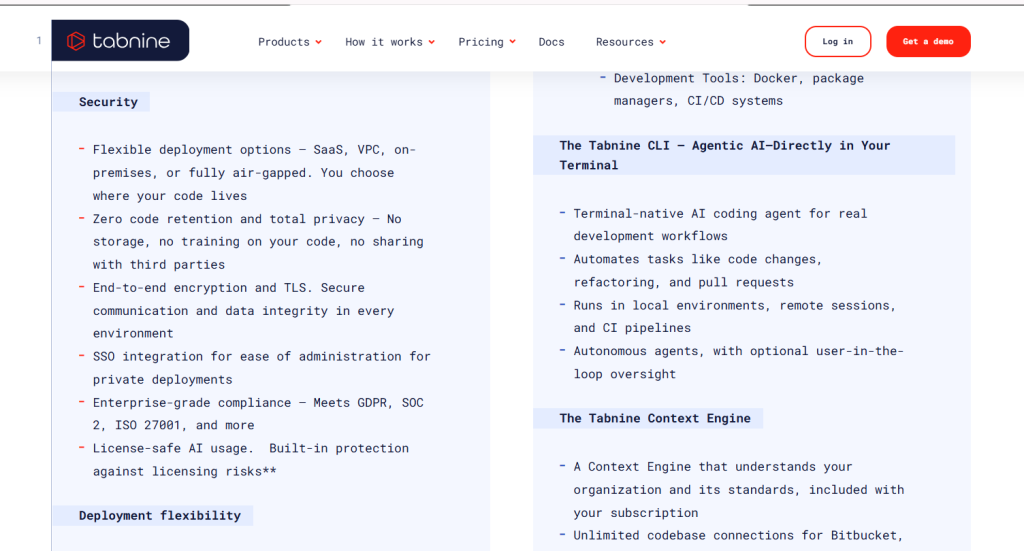Select the Security heading
This screenshot has height=551, width=1024.
click(x=108, y=102)
